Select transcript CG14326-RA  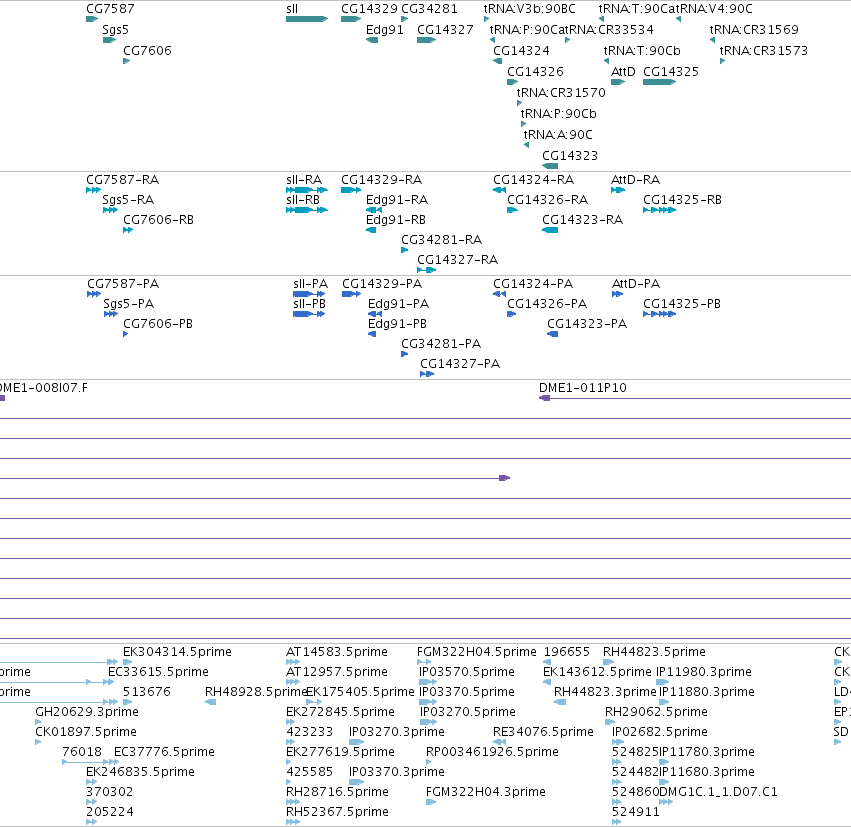[548, 200]
